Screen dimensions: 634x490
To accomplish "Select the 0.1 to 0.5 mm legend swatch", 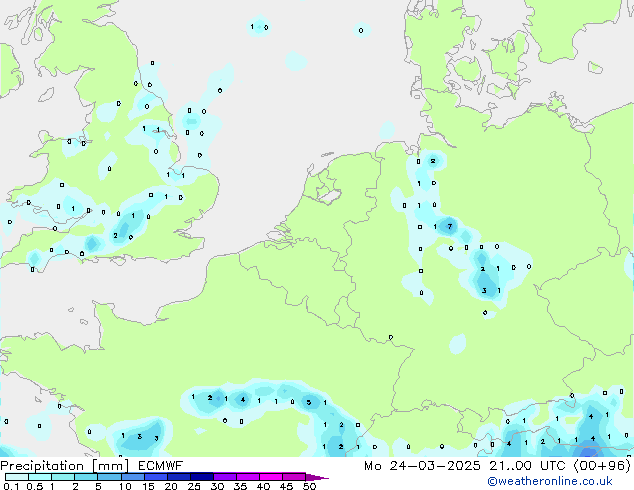I will pos(17,477).
